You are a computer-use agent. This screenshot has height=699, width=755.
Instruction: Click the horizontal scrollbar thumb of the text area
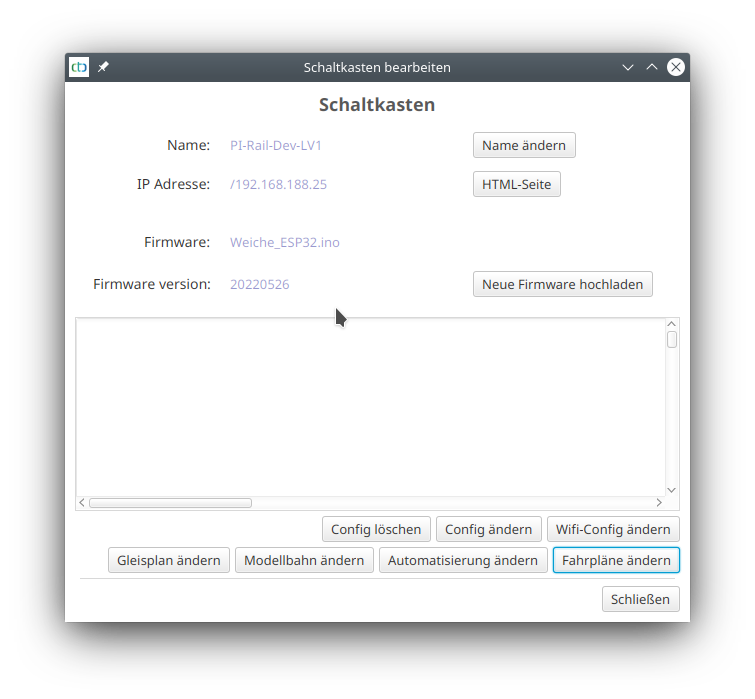point(170,503)
